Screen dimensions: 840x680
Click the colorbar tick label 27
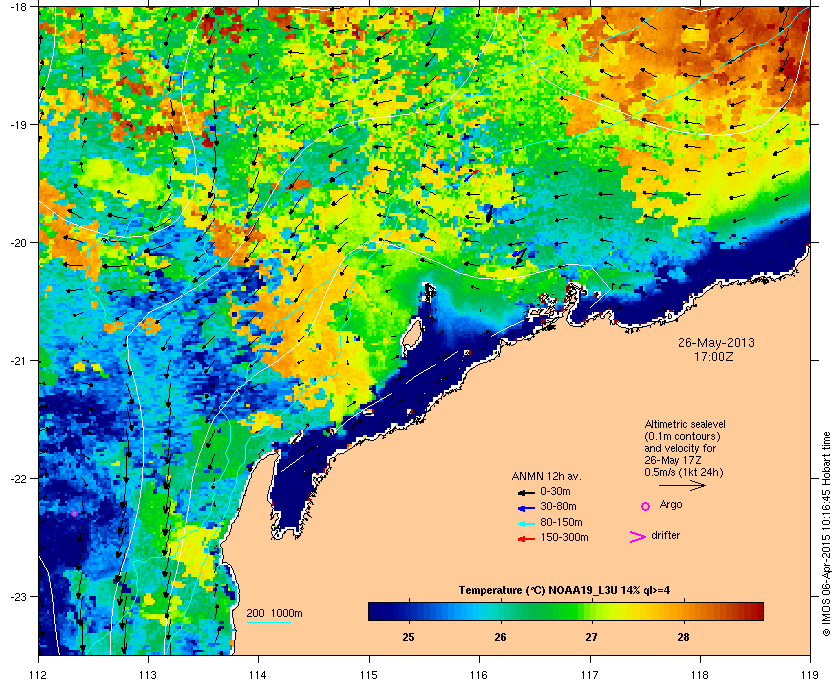click(591, 637)
